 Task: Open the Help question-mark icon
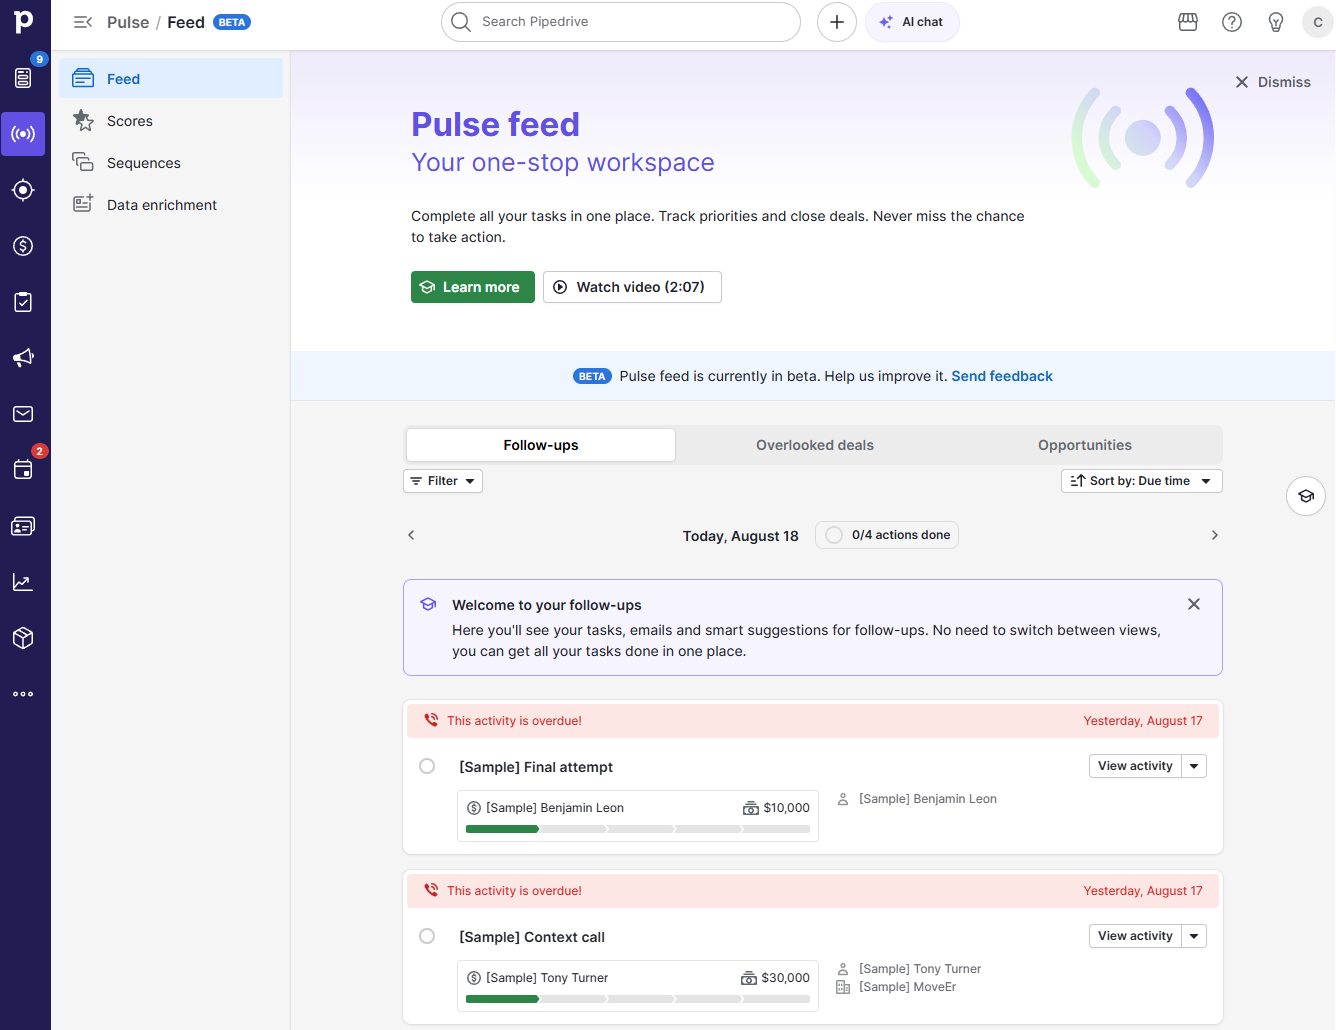(x=1231, y=21)
